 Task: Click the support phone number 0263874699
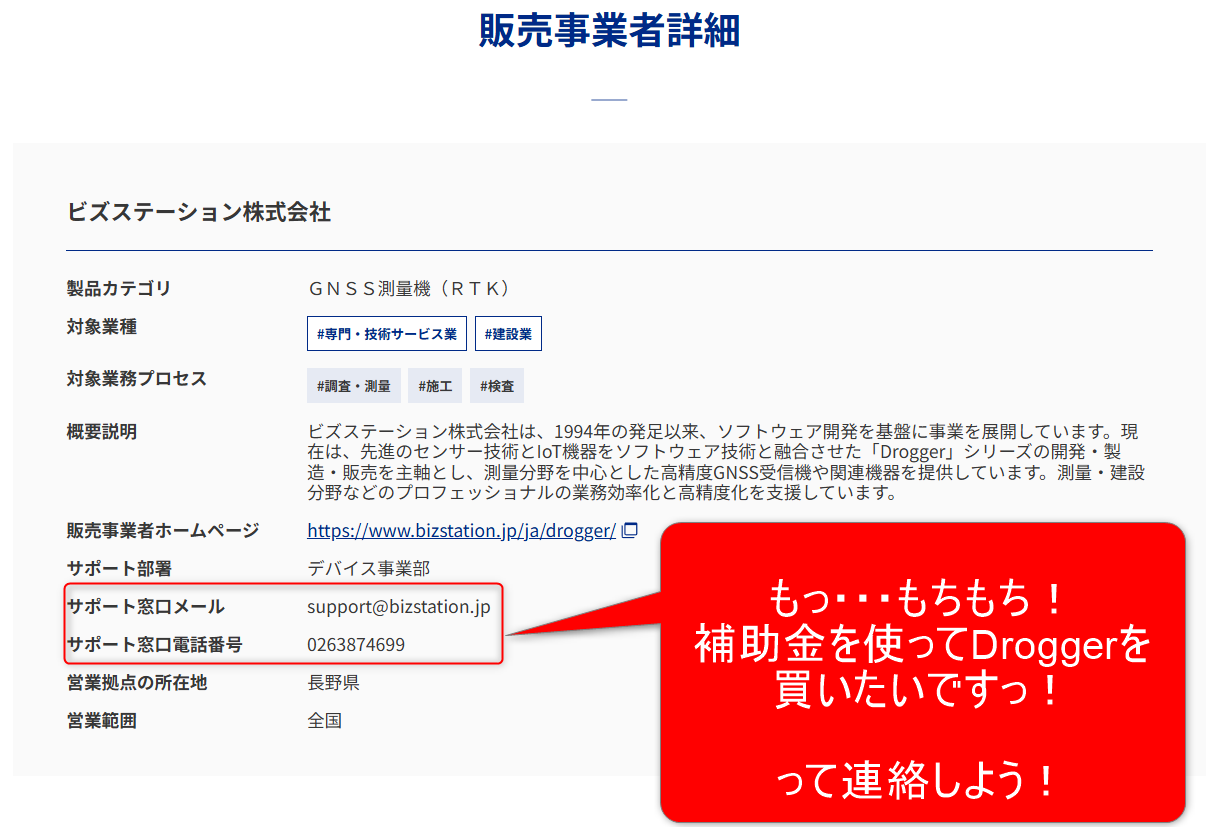click(356, 645)
